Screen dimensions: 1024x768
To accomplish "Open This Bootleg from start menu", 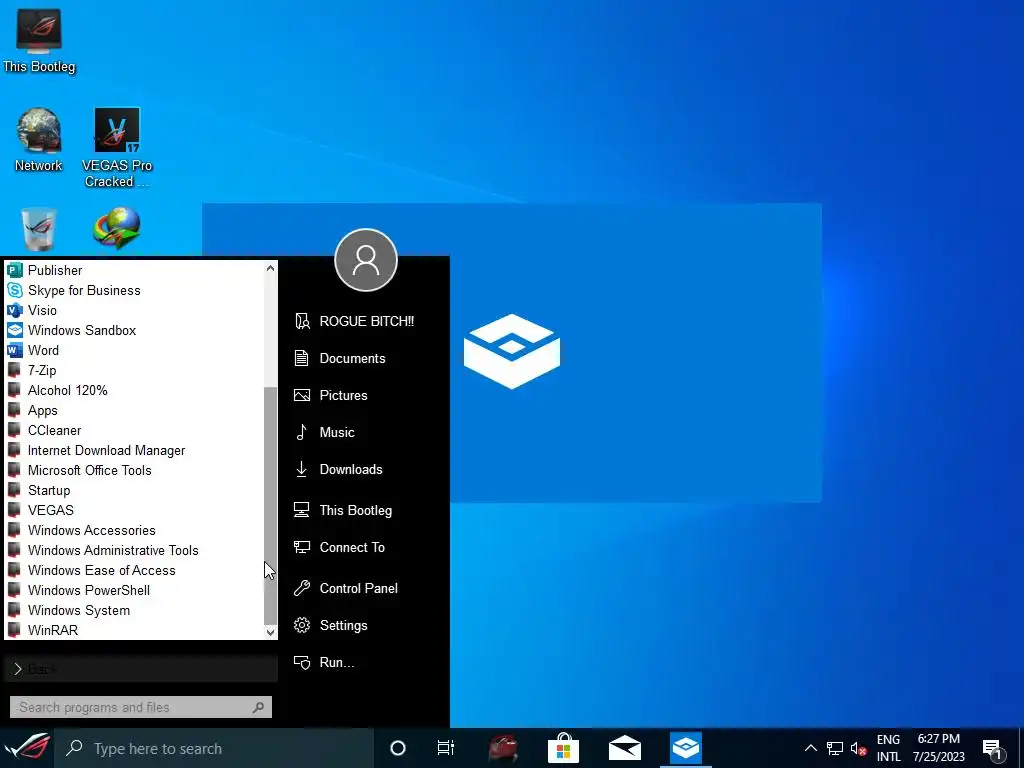I will [366, 510].
